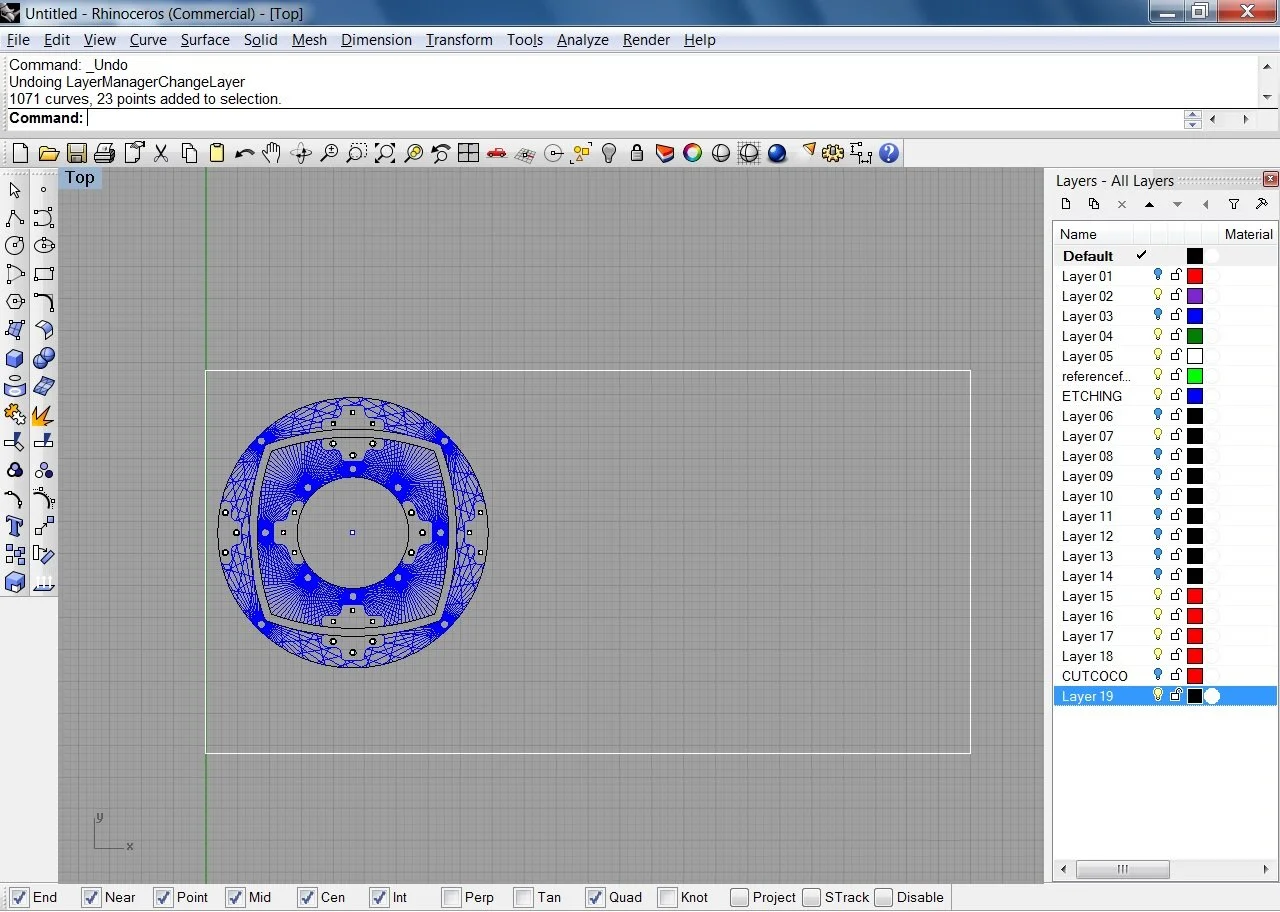
Task: Open Options with the gears icon
Action: (x=833, y=153)
